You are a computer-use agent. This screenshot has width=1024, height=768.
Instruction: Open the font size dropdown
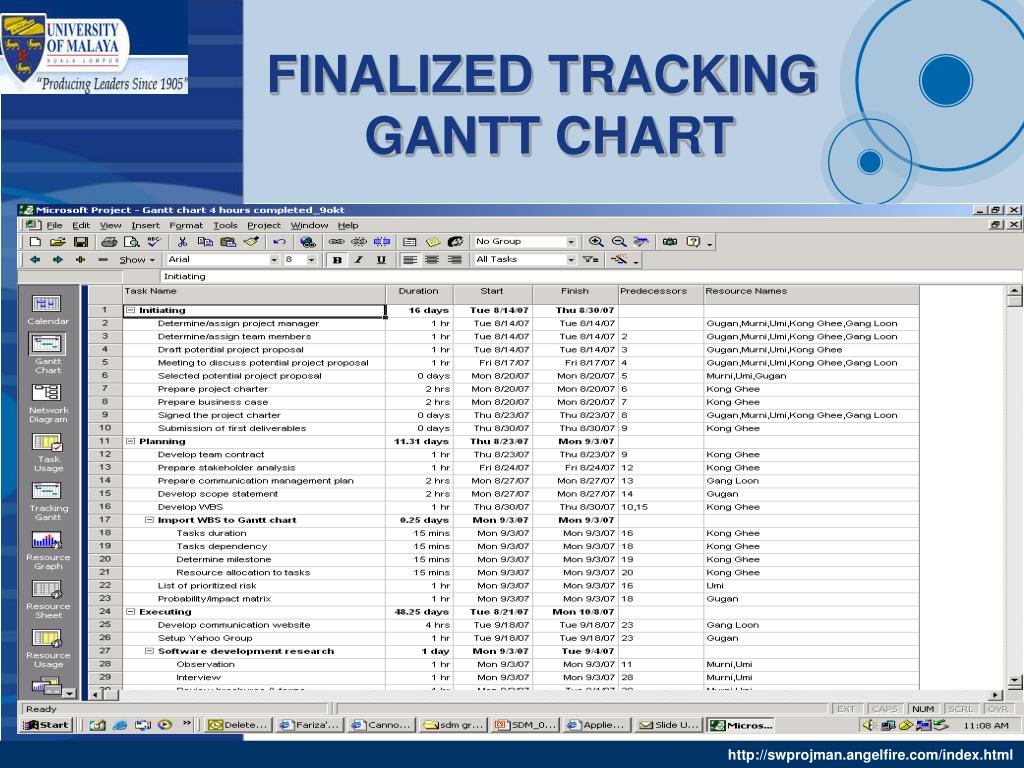(x=312, y=260)
